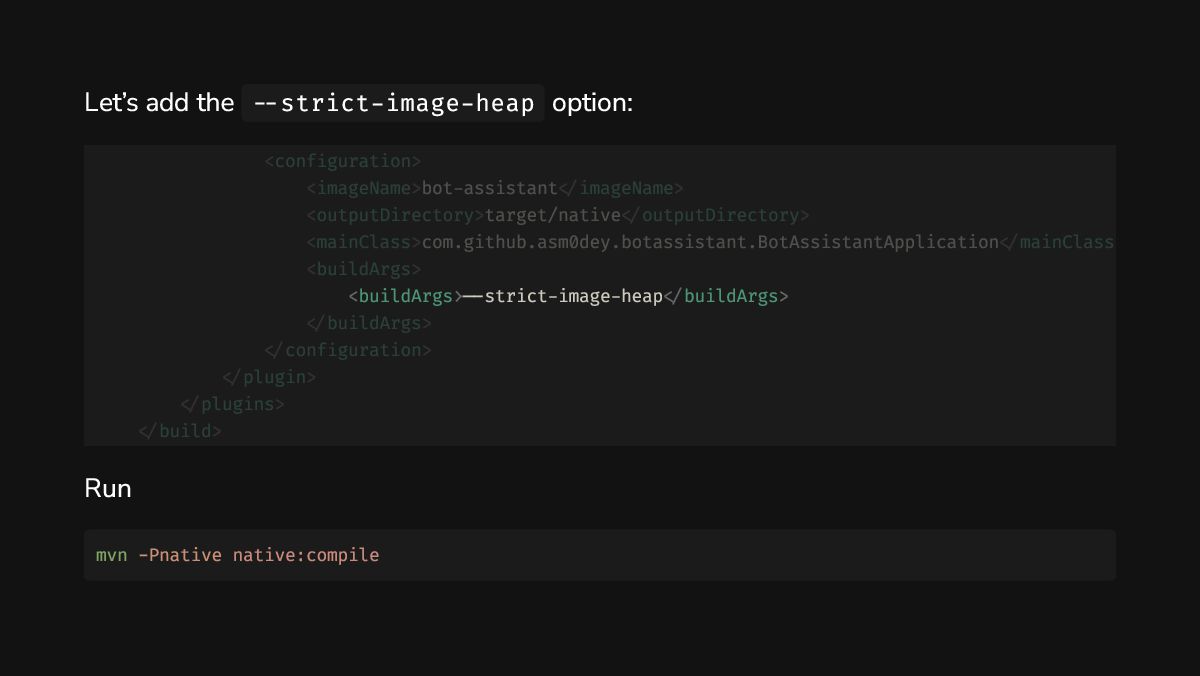Screen dimensions: 1200x676
Task: Click the closing </plugins> tag
Action: point(232,404)
